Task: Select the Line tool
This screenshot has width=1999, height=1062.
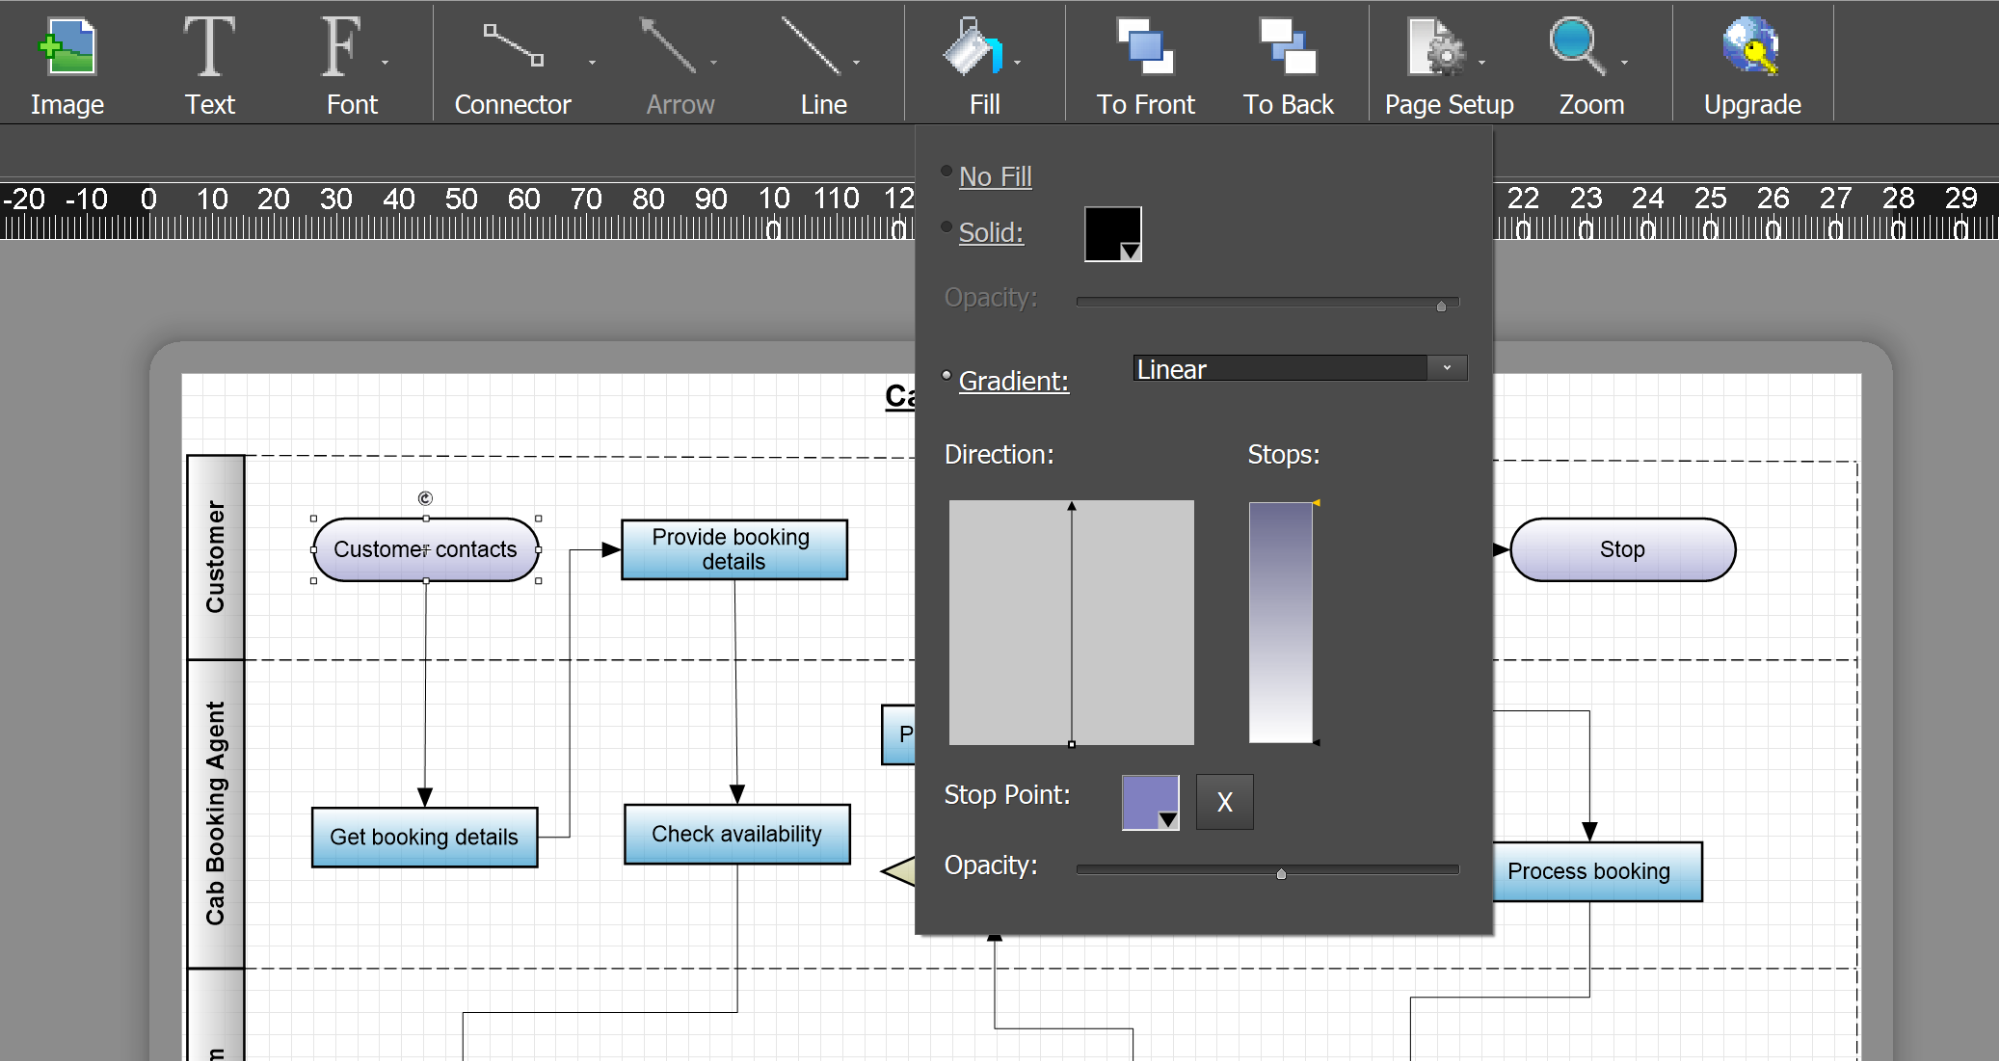Action: [820, 60]
